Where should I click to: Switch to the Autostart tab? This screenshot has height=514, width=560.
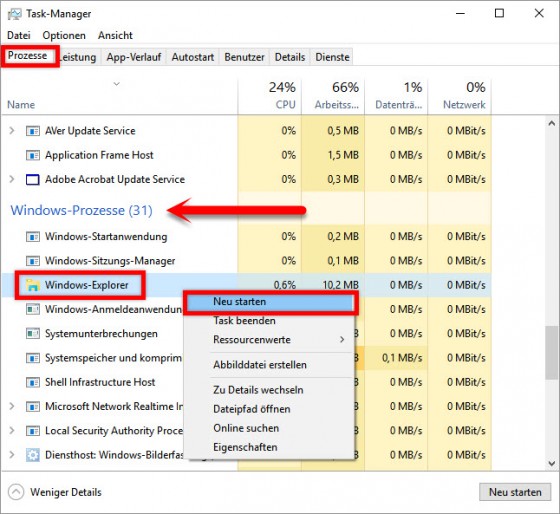tap(193, 57)
